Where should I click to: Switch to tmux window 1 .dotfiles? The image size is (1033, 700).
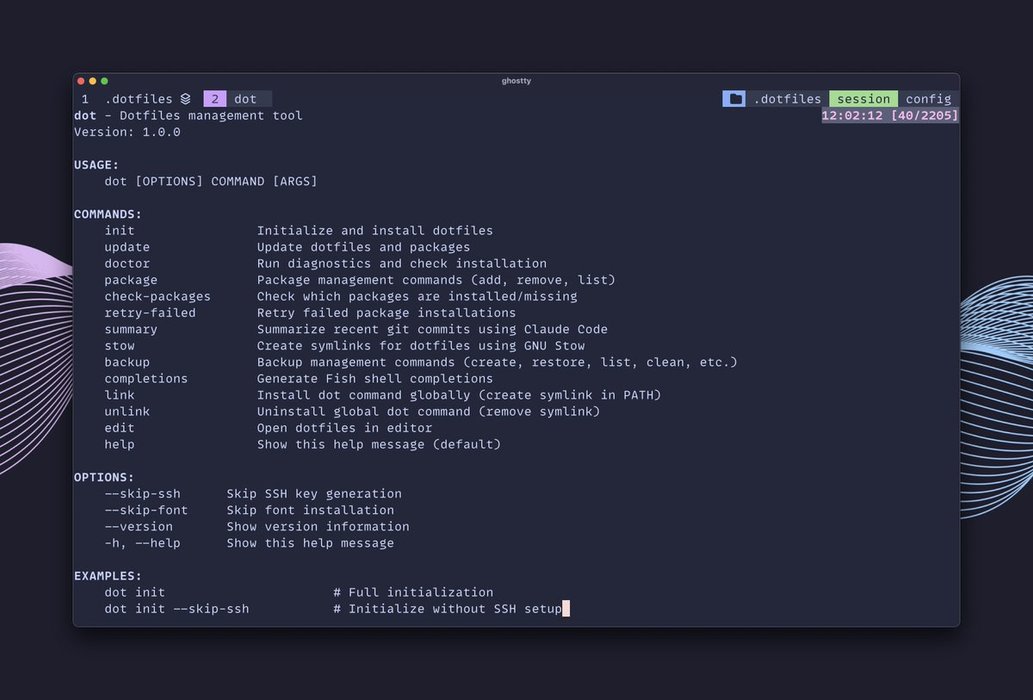127,99
